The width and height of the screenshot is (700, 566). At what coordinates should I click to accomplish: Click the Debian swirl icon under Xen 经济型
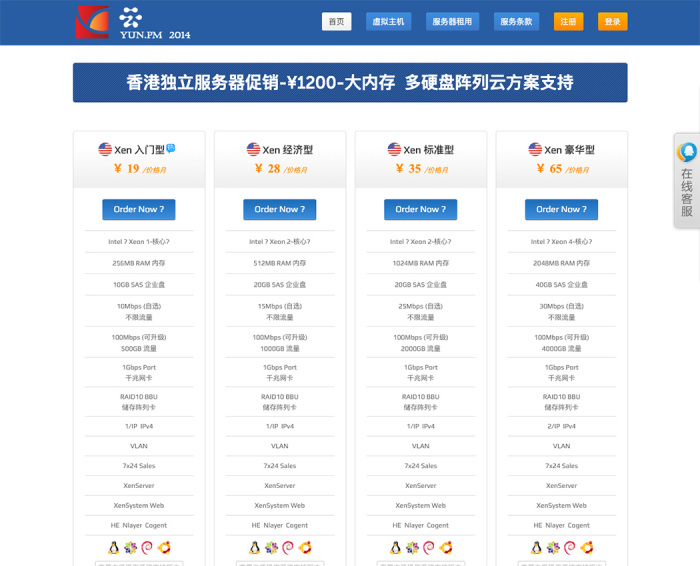coord(288,547)
